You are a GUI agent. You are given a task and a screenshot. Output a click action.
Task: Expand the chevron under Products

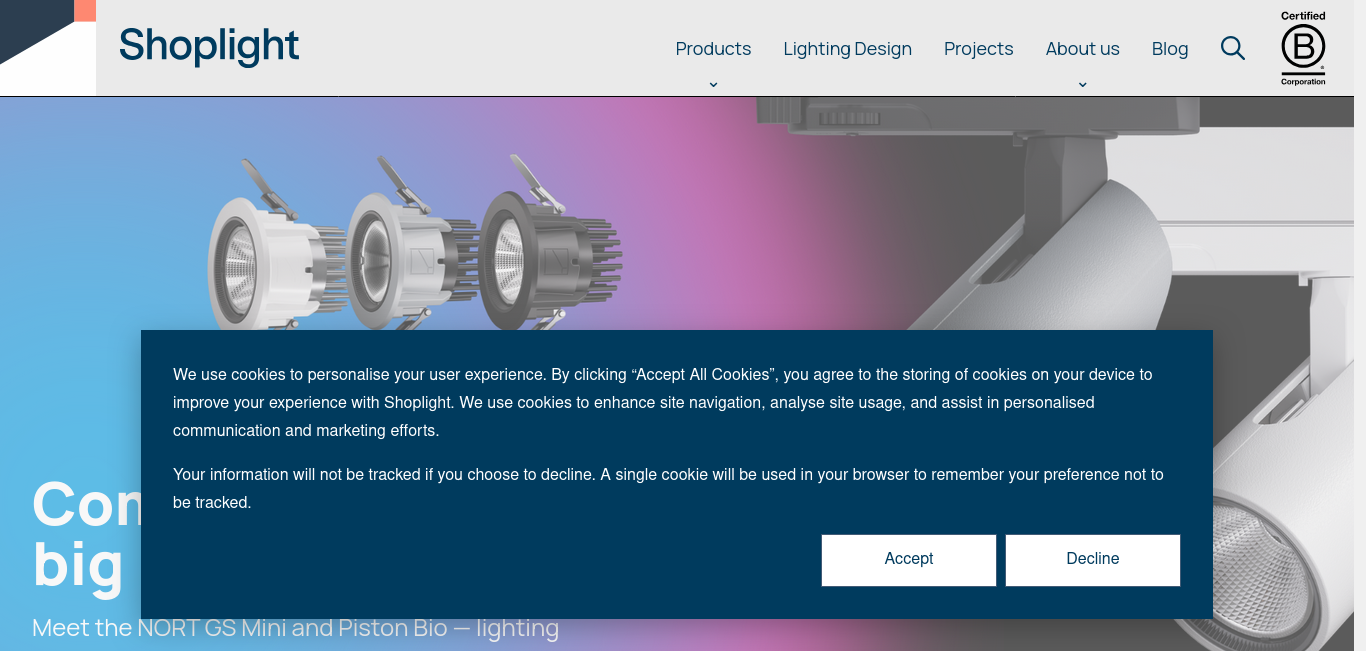[x=713, y=84]
